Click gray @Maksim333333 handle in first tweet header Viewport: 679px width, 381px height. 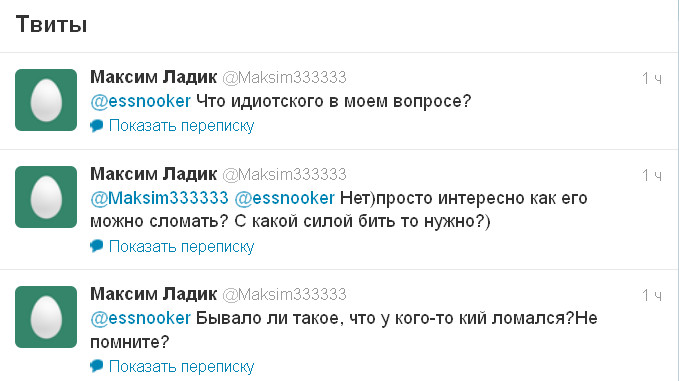coord(285,77)
